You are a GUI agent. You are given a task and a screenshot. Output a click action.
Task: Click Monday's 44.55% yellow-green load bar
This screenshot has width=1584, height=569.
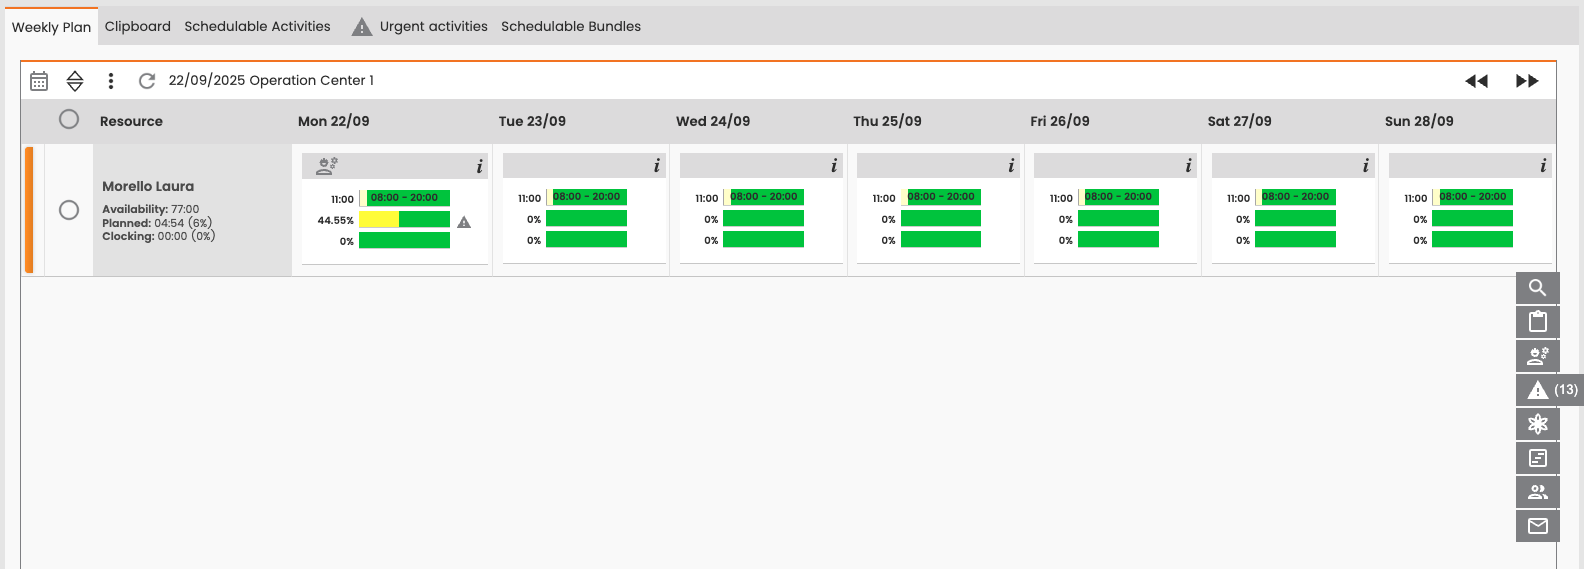click(x=404, y=219)
